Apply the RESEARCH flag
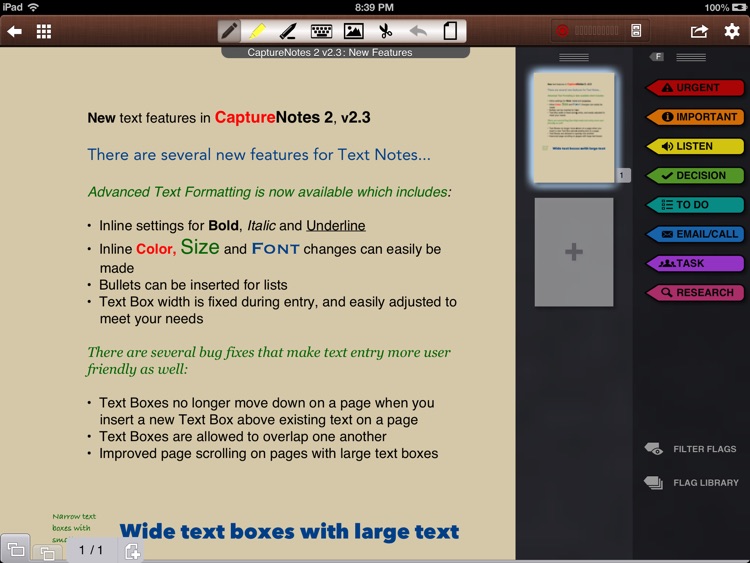 [695, 293]
